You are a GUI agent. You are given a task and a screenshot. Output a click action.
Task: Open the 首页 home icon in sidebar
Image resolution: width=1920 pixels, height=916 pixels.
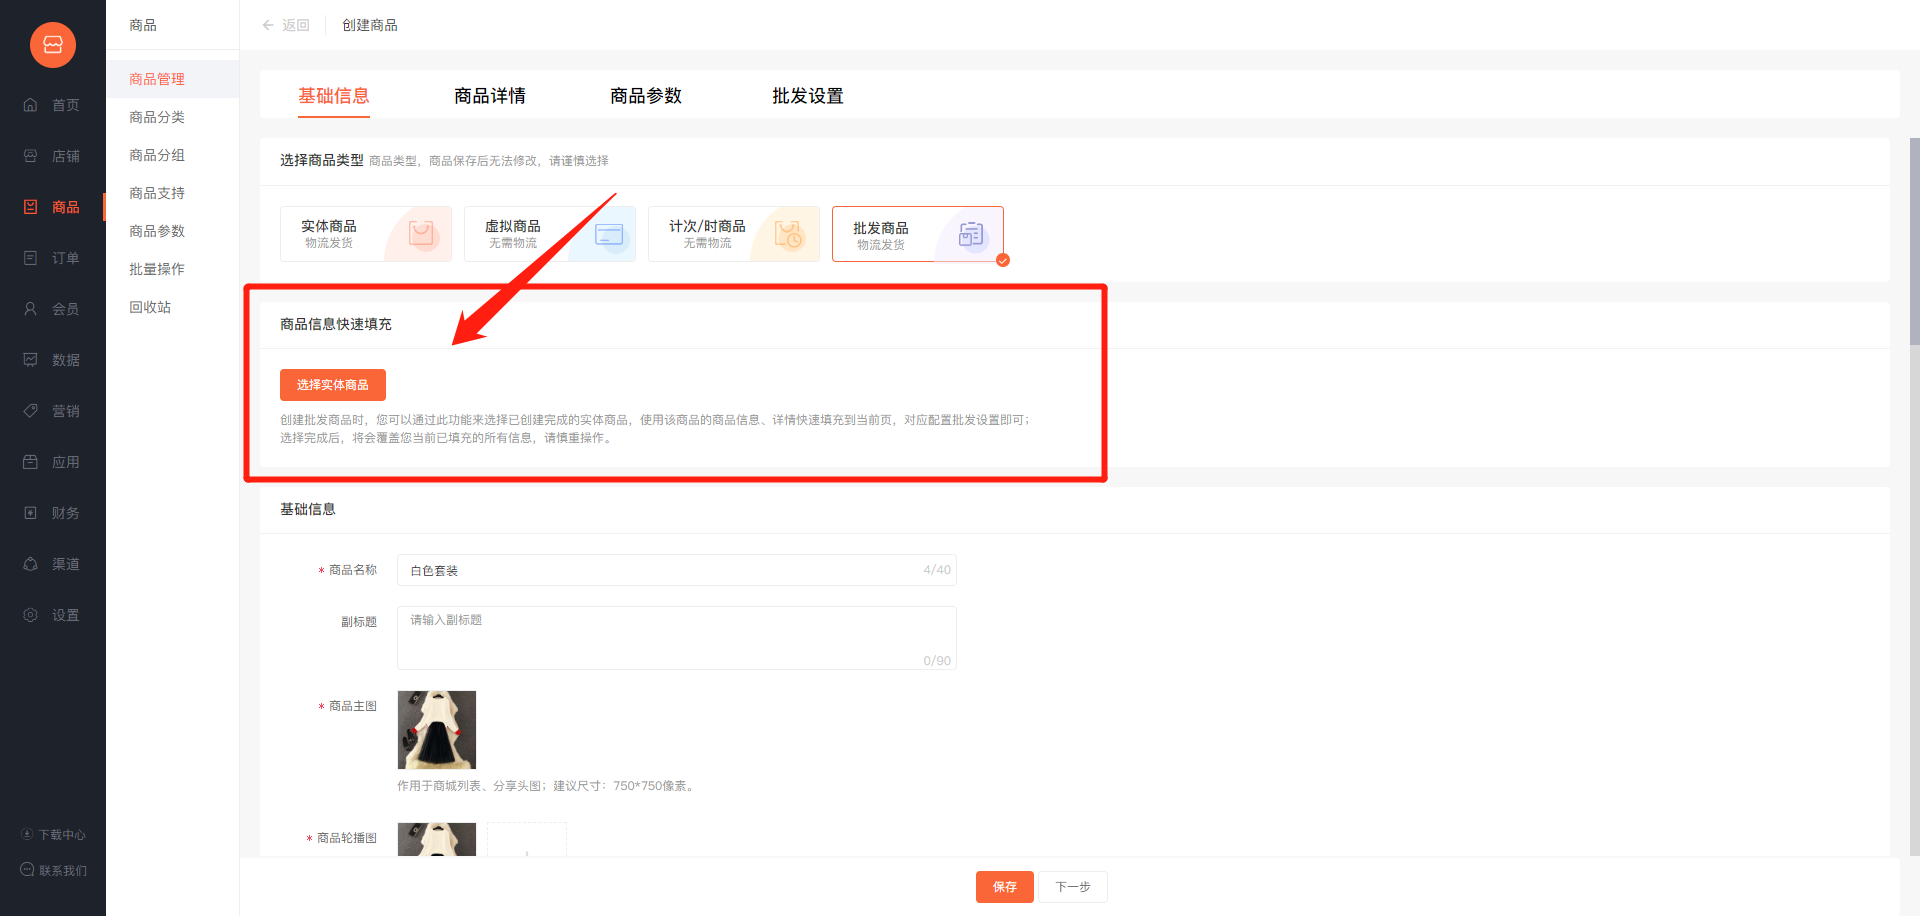pos(31,105)
